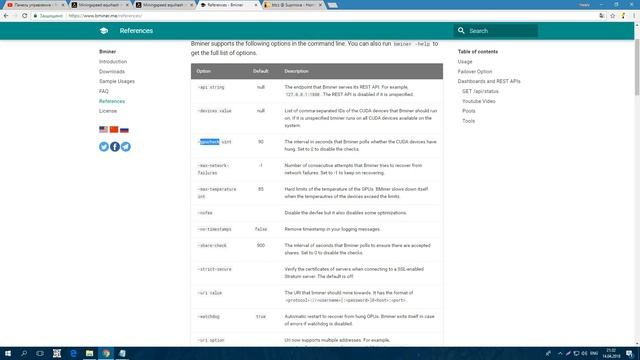Click the -no-timestamps option cell

pos(214,229)
